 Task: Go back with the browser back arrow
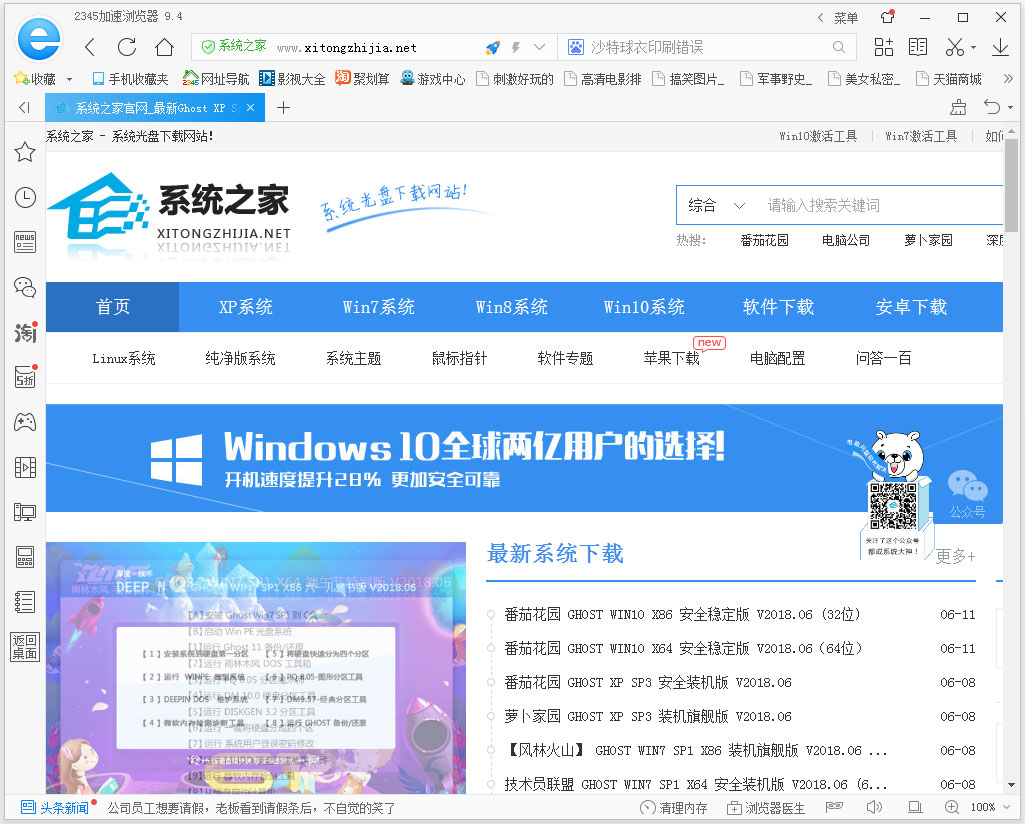pyautogui.click(x=90, y=47)
